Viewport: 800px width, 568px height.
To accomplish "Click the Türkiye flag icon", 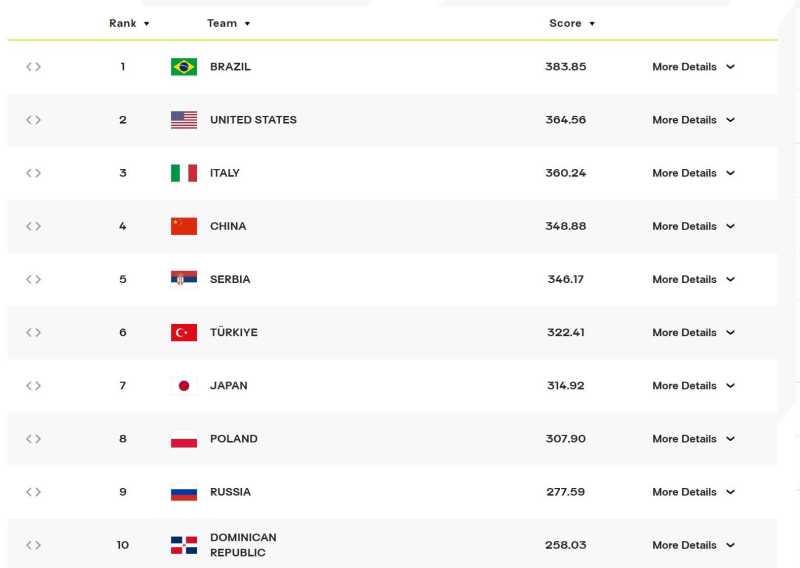I will (184, 332).
